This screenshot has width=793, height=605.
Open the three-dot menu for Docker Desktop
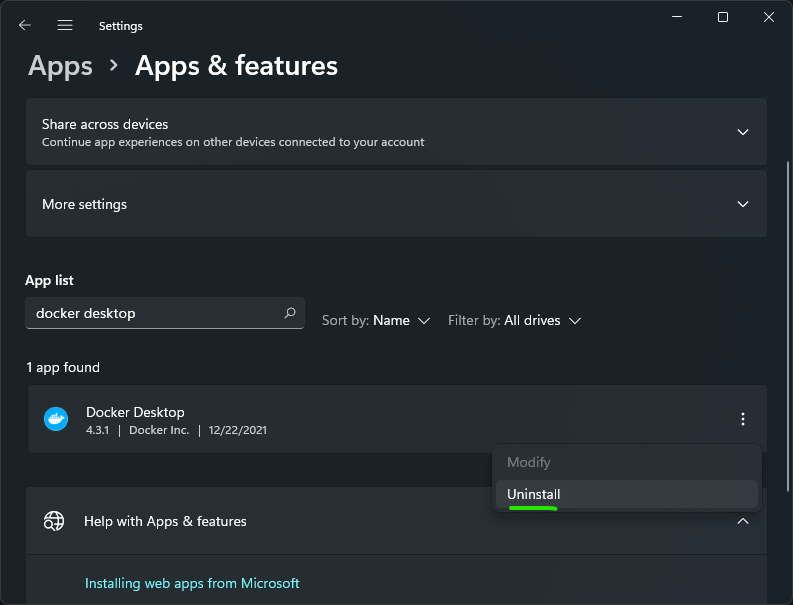point(742,419)
